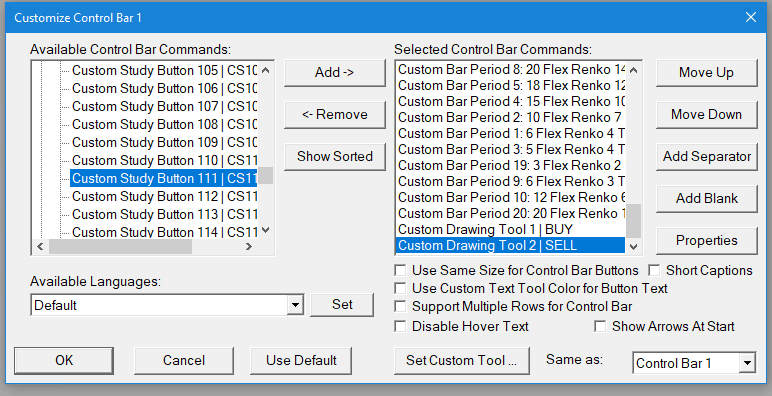Click the Add Separator button
This screenshot has height=396, width=772.
tap(707, 157)
